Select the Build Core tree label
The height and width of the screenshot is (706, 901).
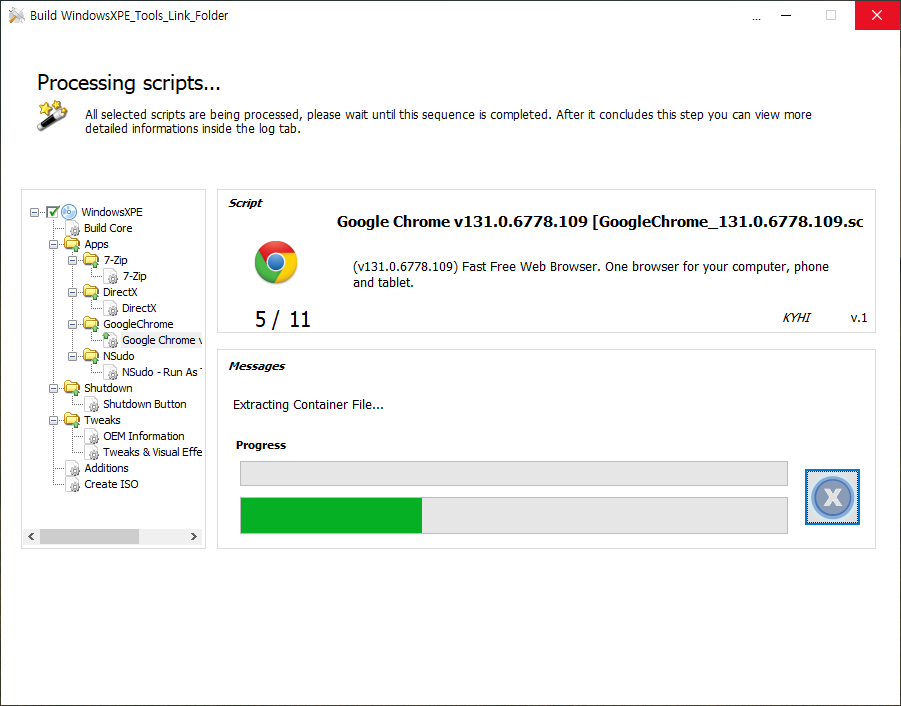click(x=108, y=228)
